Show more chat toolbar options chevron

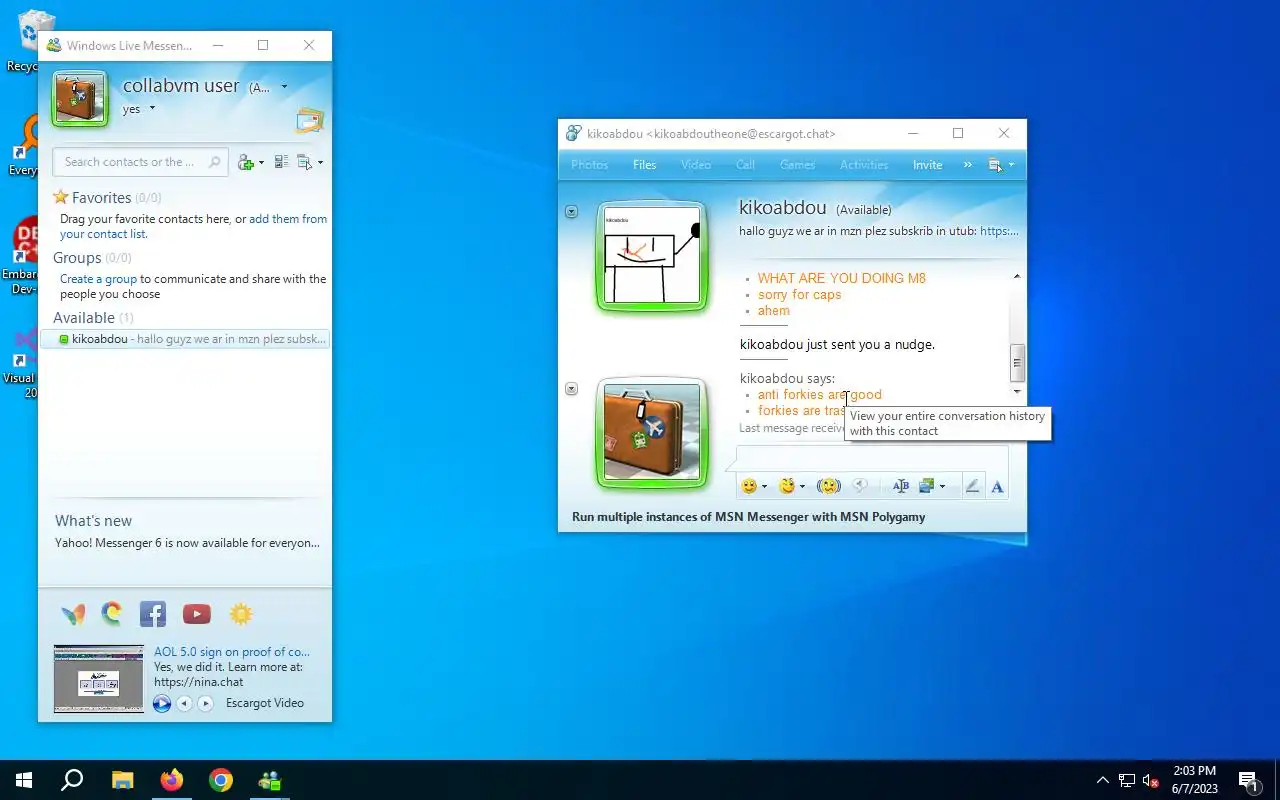tap(967, 165)
